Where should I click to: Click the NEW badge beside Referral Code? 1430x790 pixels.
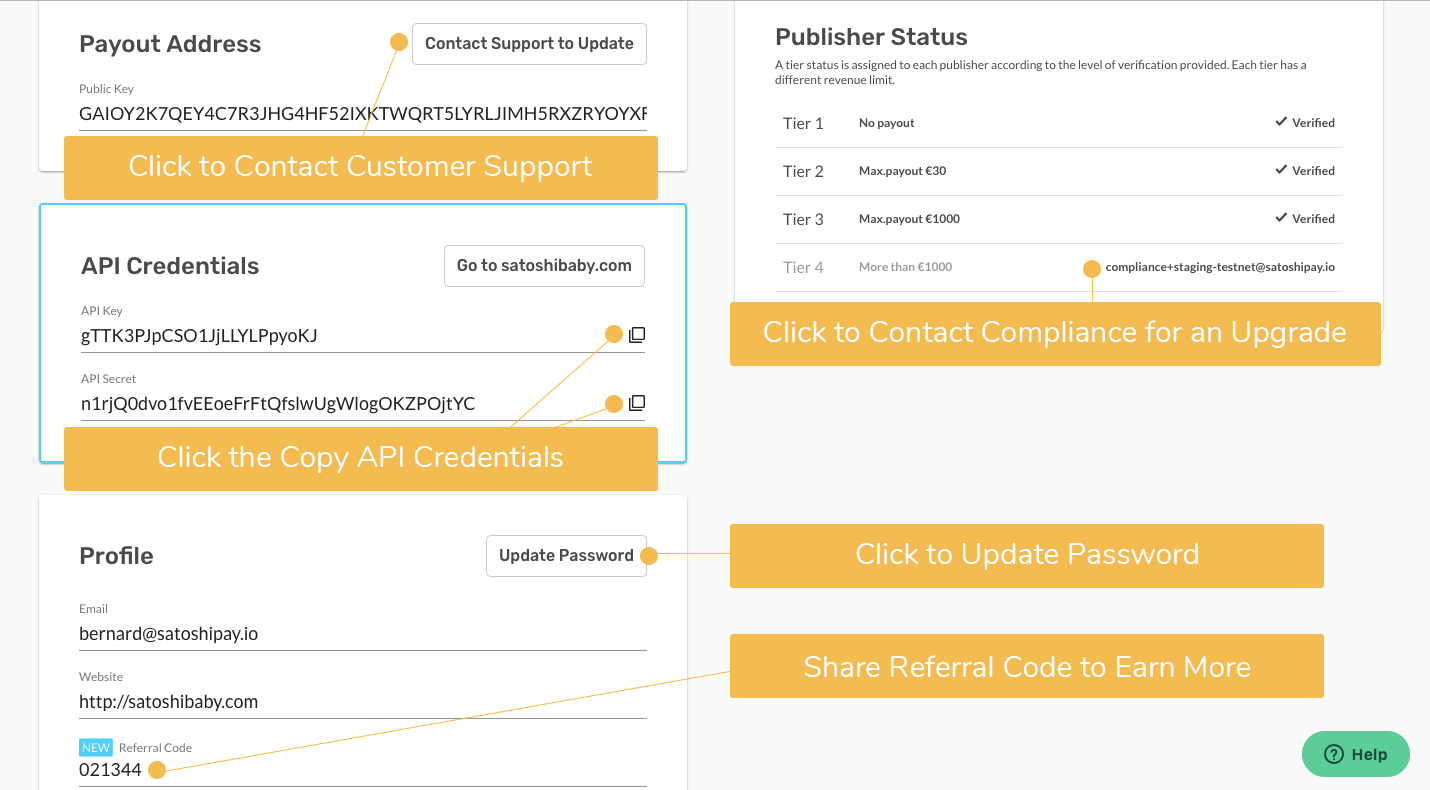click(96, 747)
